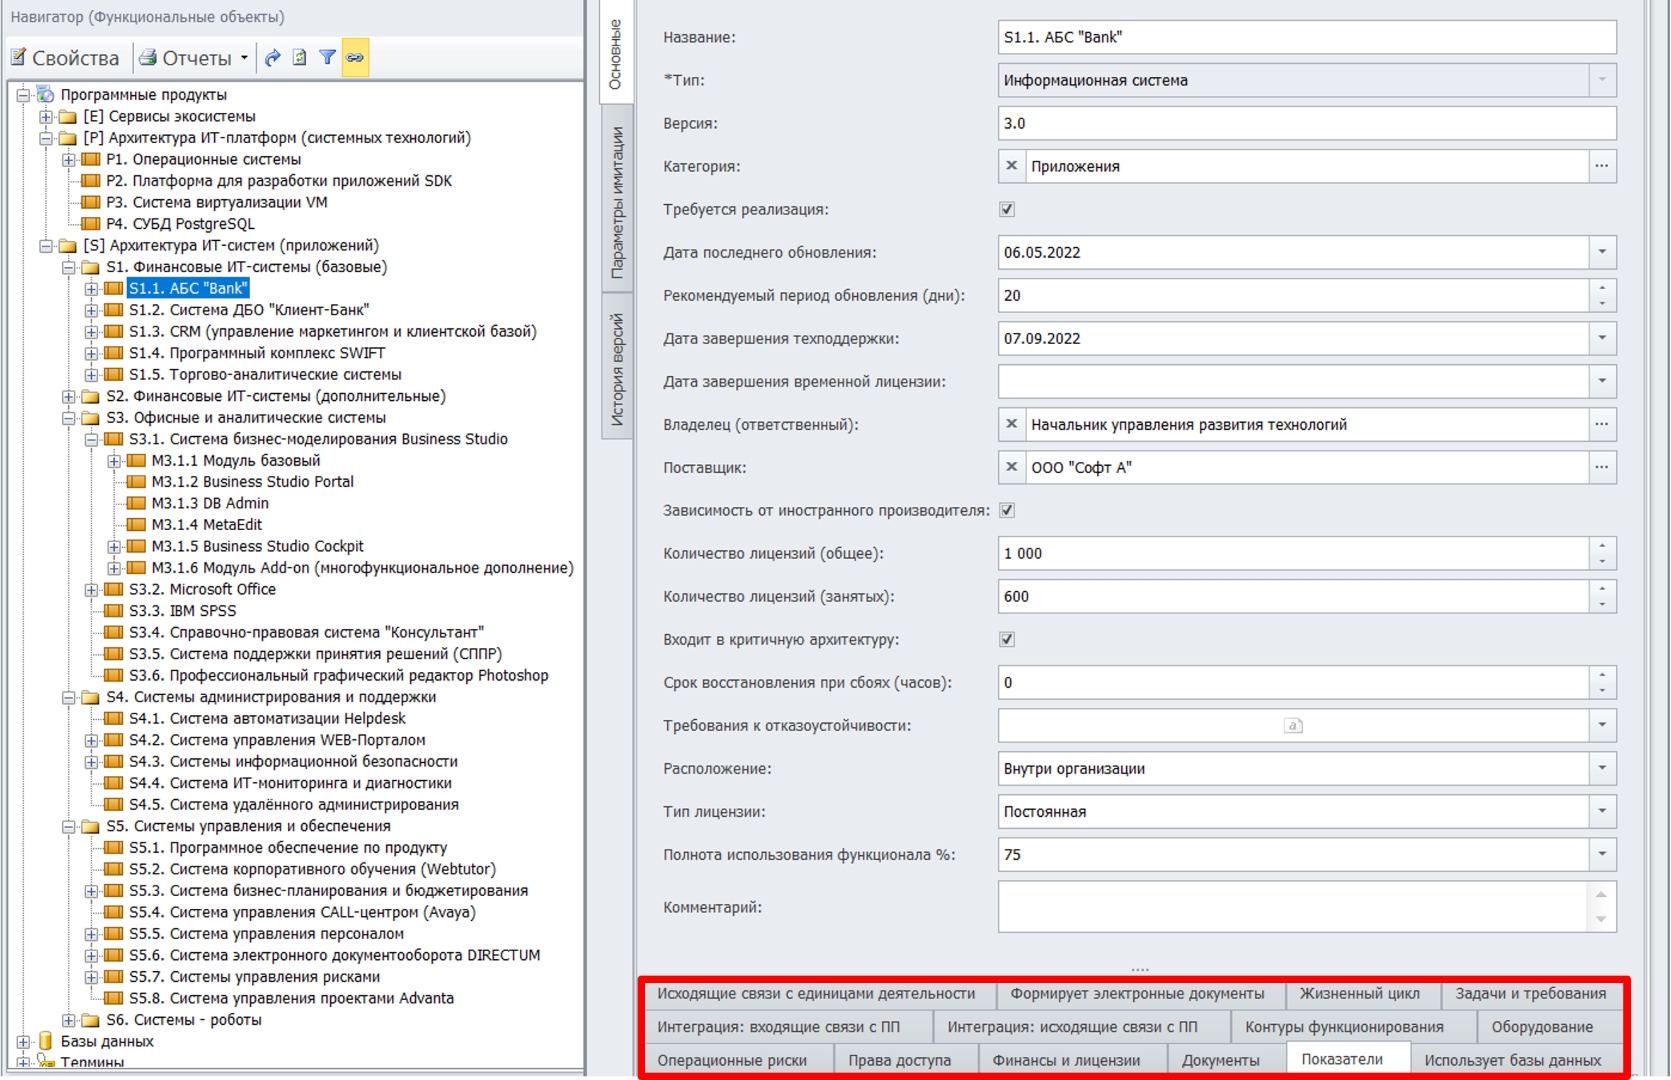The image size is (1671, 1080).
Task: Clear the Владелец (ответственный) field with X
Action: [x=1011, y=424]
